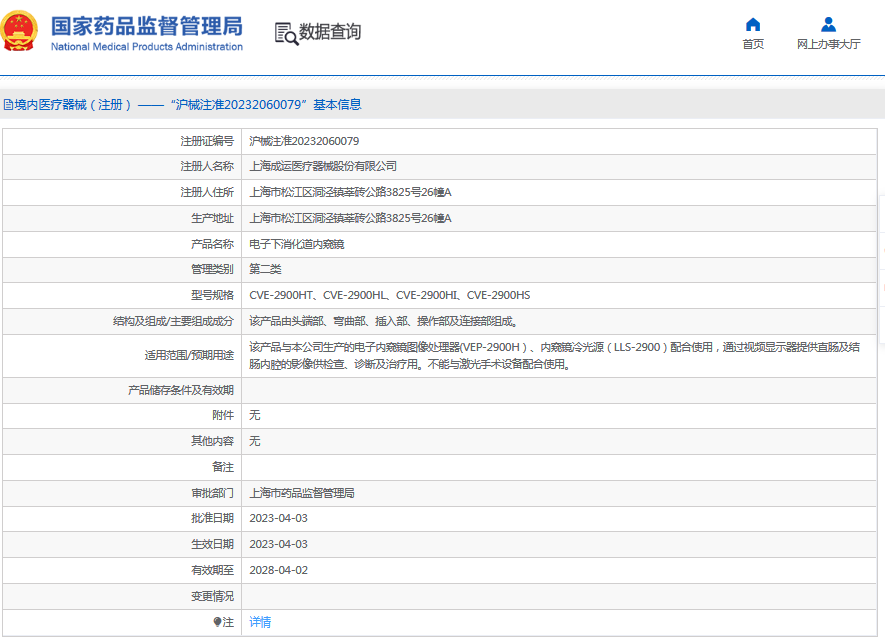Screen dimensions: 885x643
Task: Click the page icon before 境内医疗器械（注册）
Action: tap(9, 103)
